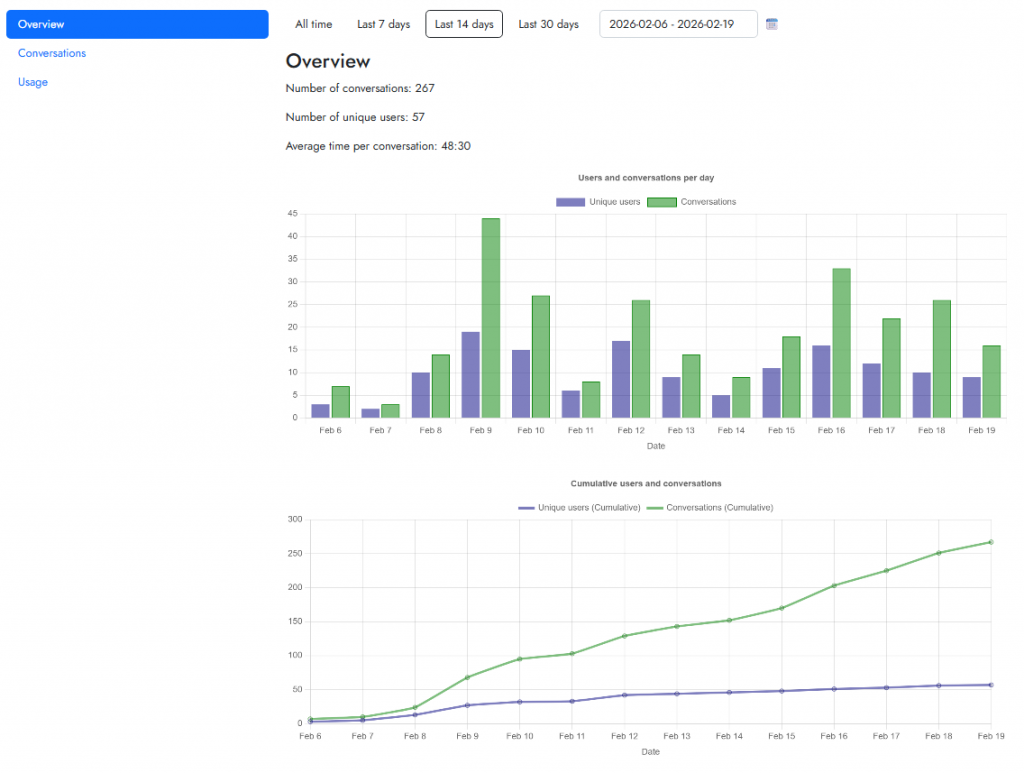
Task: Go to Conversations in the sidebar
Action: pyautogui.click(x=52, y=53)
